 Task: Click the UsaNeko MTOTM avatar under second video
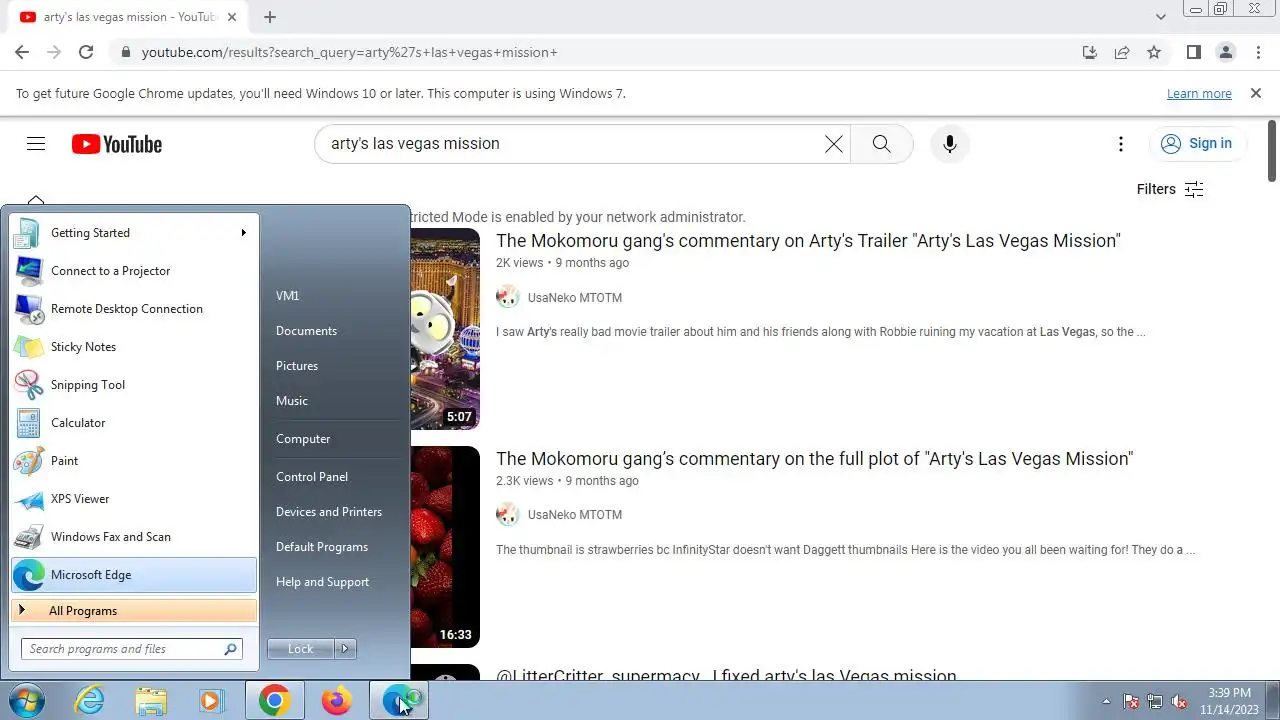pos(508,515)
